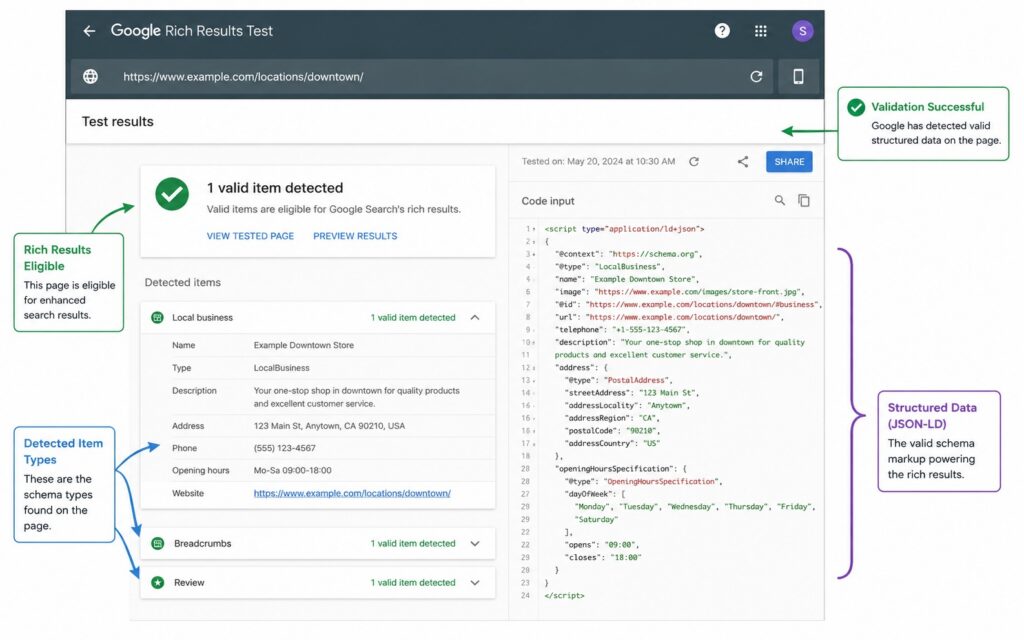Screen dimensions: 1024x640
Task: Click the 'streetAddress' line in code
Action: click(632, 393)
